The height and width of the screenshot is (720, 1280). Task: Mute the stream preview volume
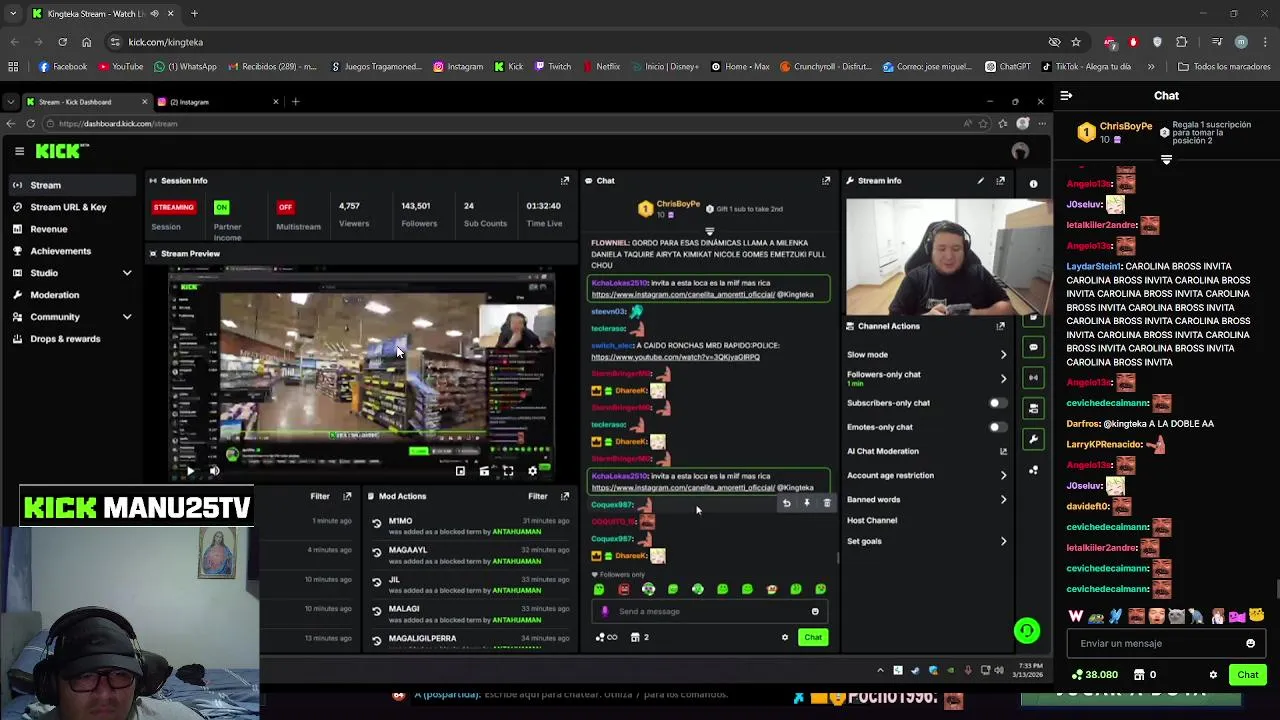click(x=214, y=471)
